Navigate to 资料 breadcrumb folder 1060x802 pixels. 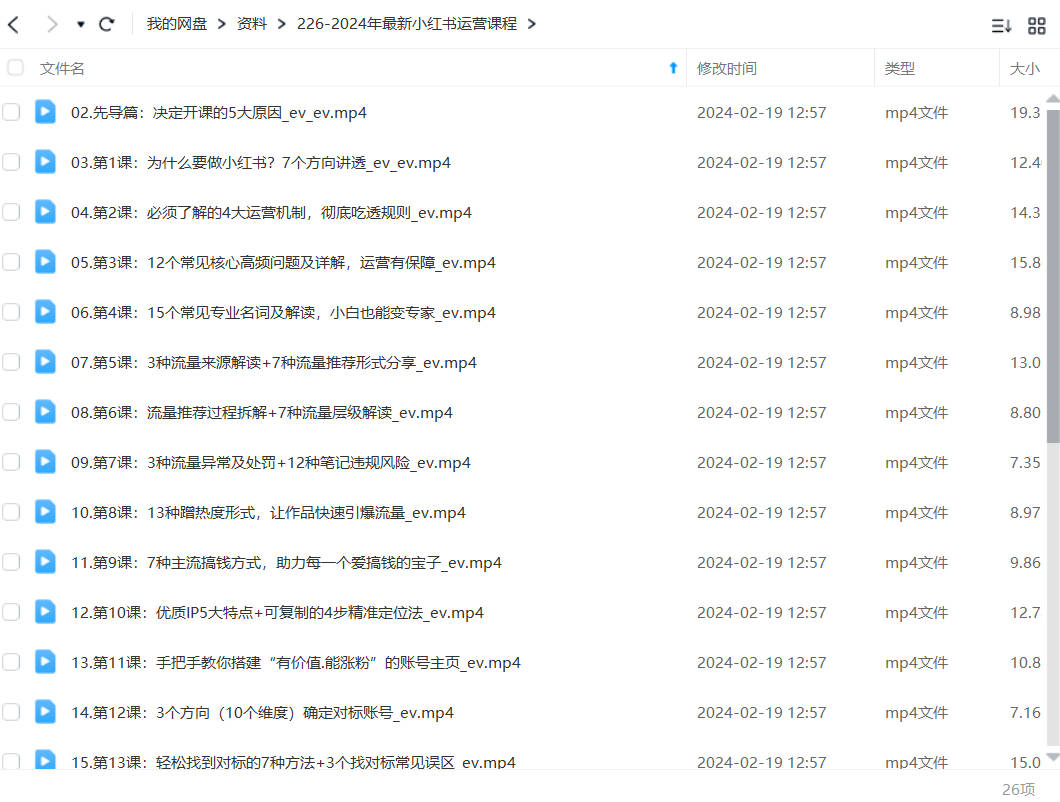coord(251,24)
